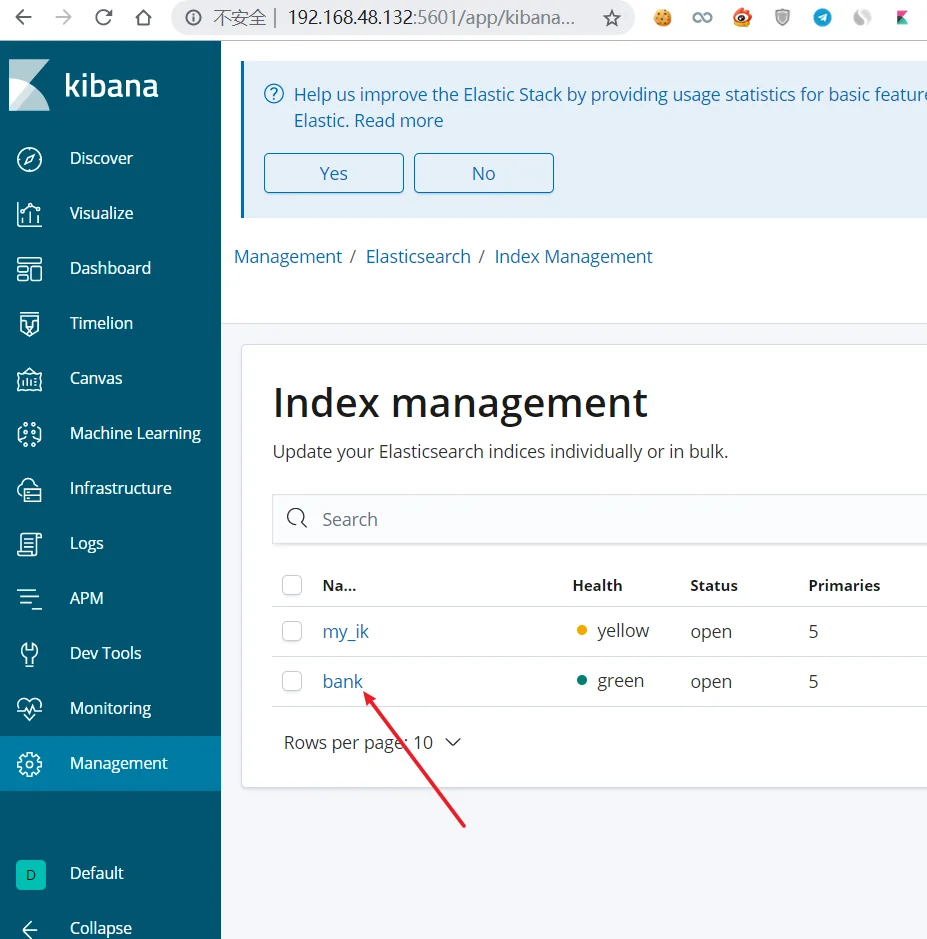Click the Kibana logo icon
The image size is (927, 939).
point(29,85)
